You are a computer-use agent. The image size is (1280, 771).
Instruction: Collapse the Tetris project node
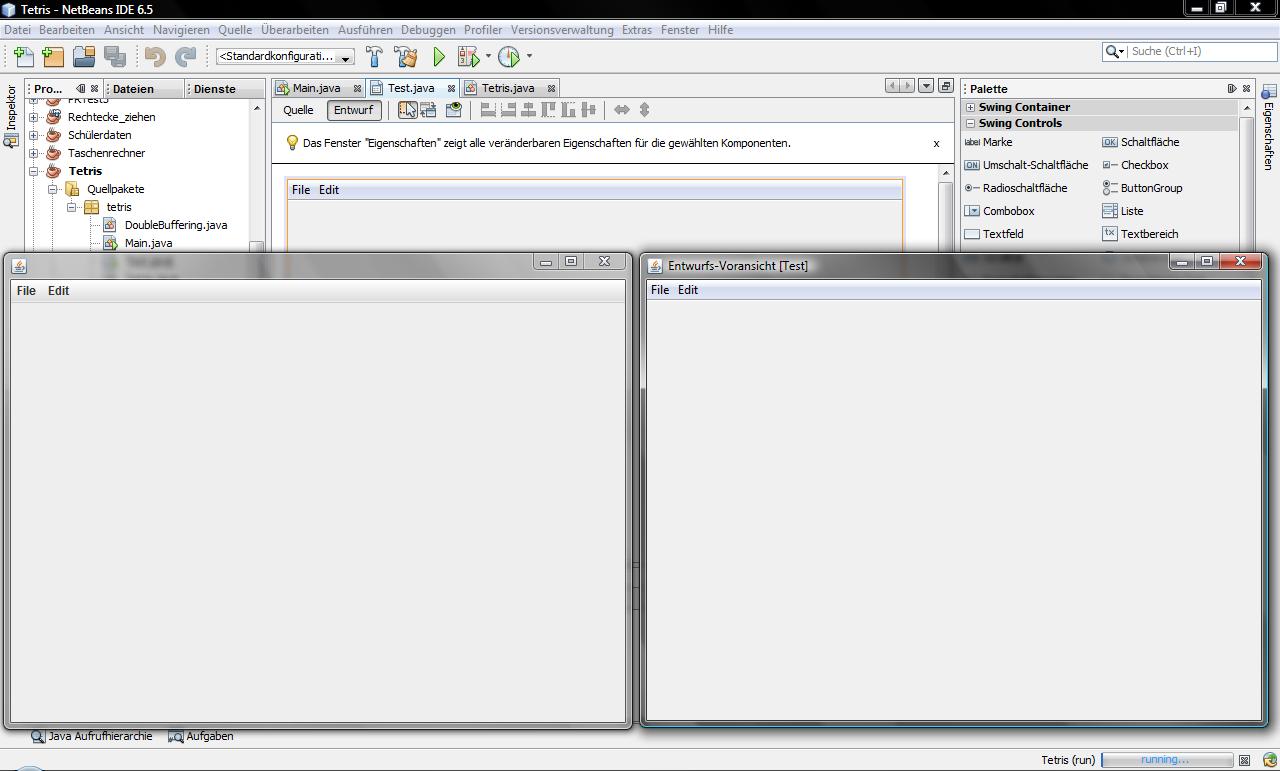(34, 171)
